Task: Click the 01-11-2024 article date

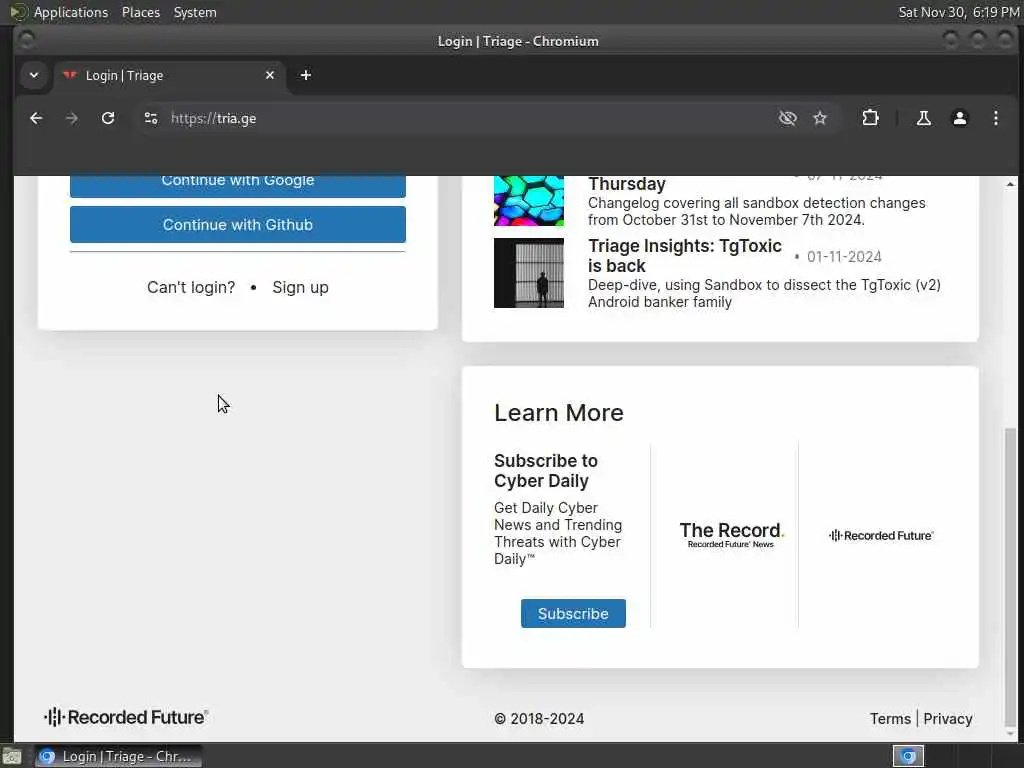Action: tap(844, 257)
